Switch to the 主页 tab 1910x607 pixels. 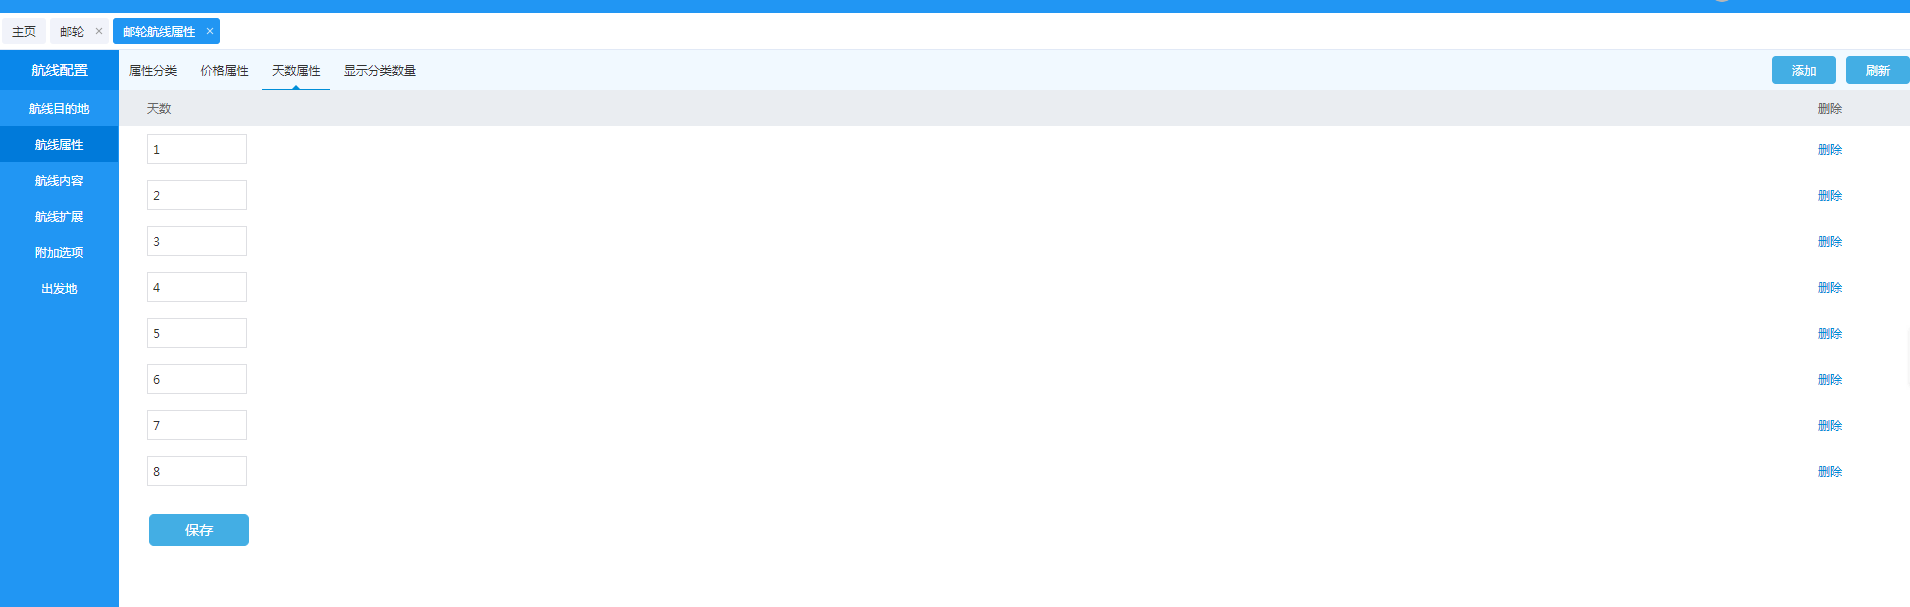point(24,31)
